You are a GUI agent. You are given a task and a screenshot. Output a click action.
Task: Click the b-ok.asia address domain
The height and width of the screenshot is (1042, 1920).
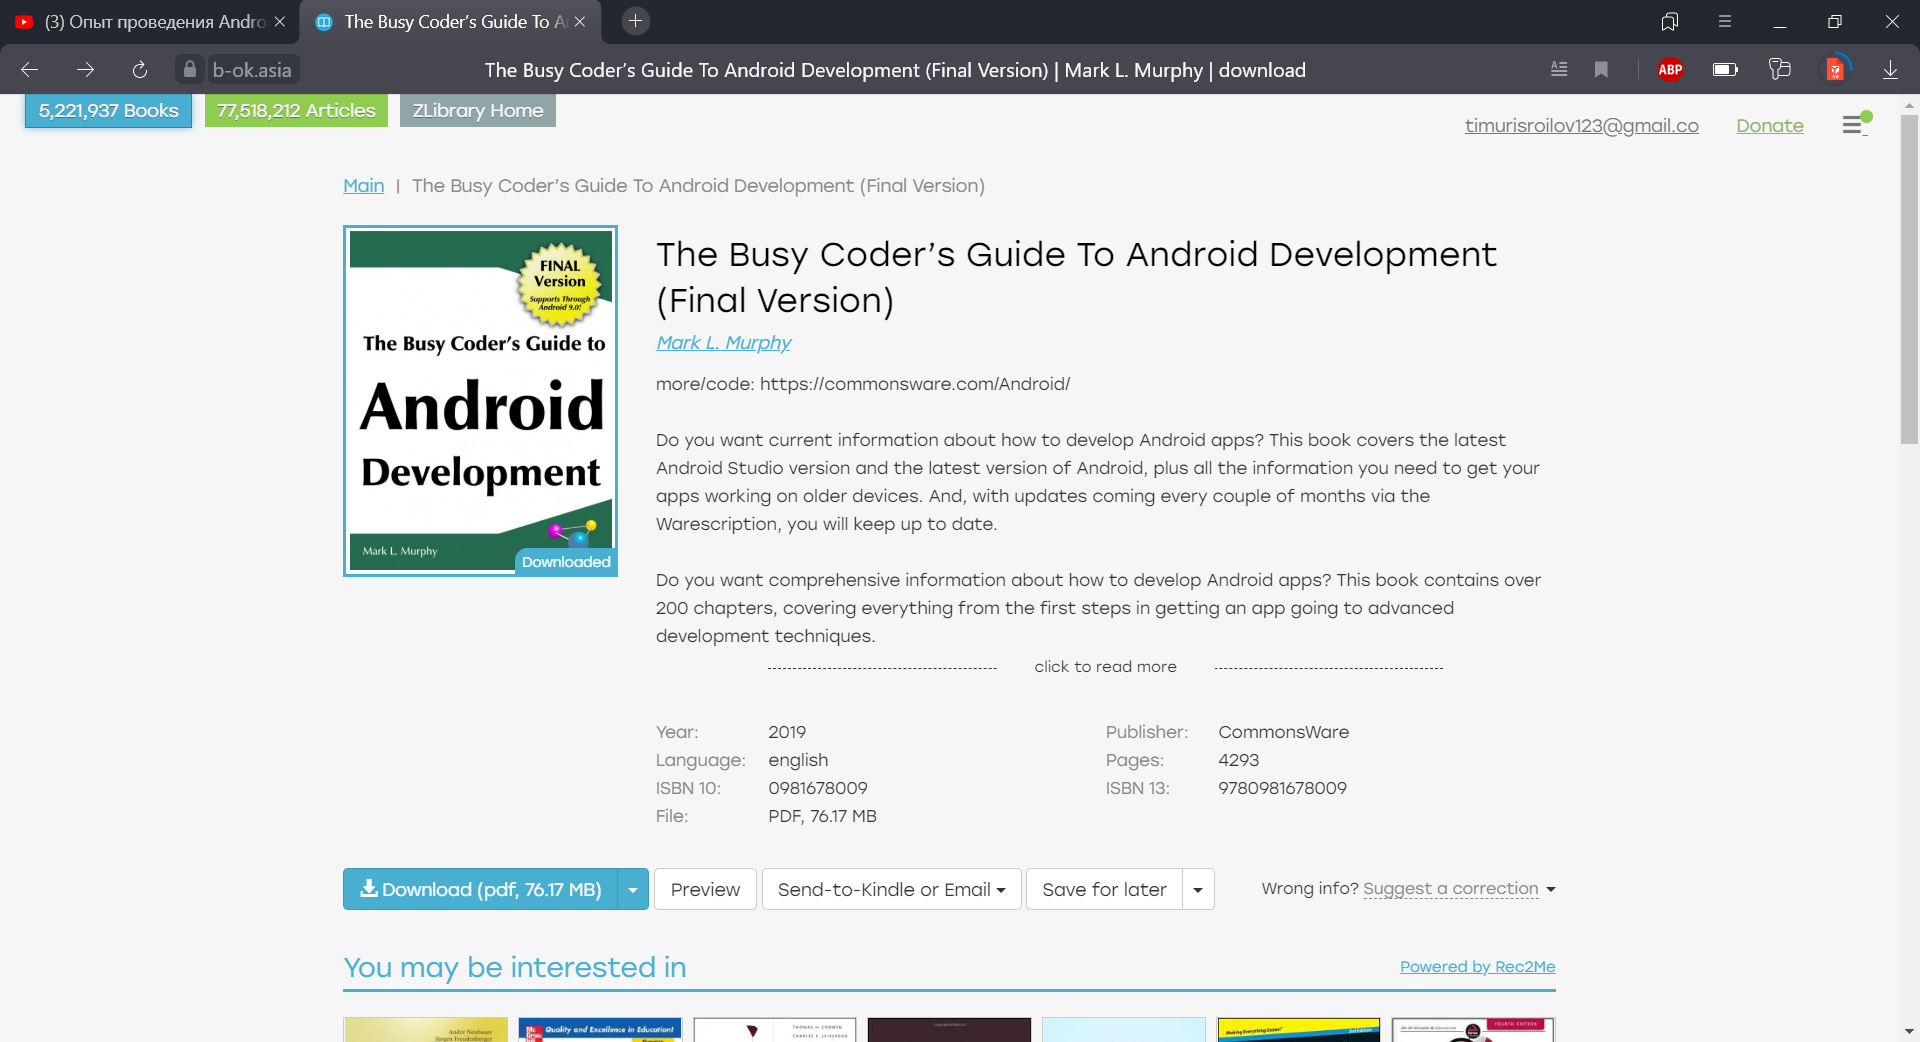(252, 70)
